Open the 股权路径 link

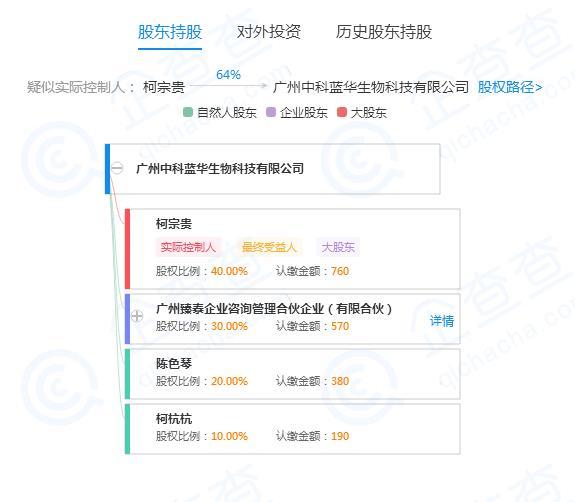(x=510, y=87)
